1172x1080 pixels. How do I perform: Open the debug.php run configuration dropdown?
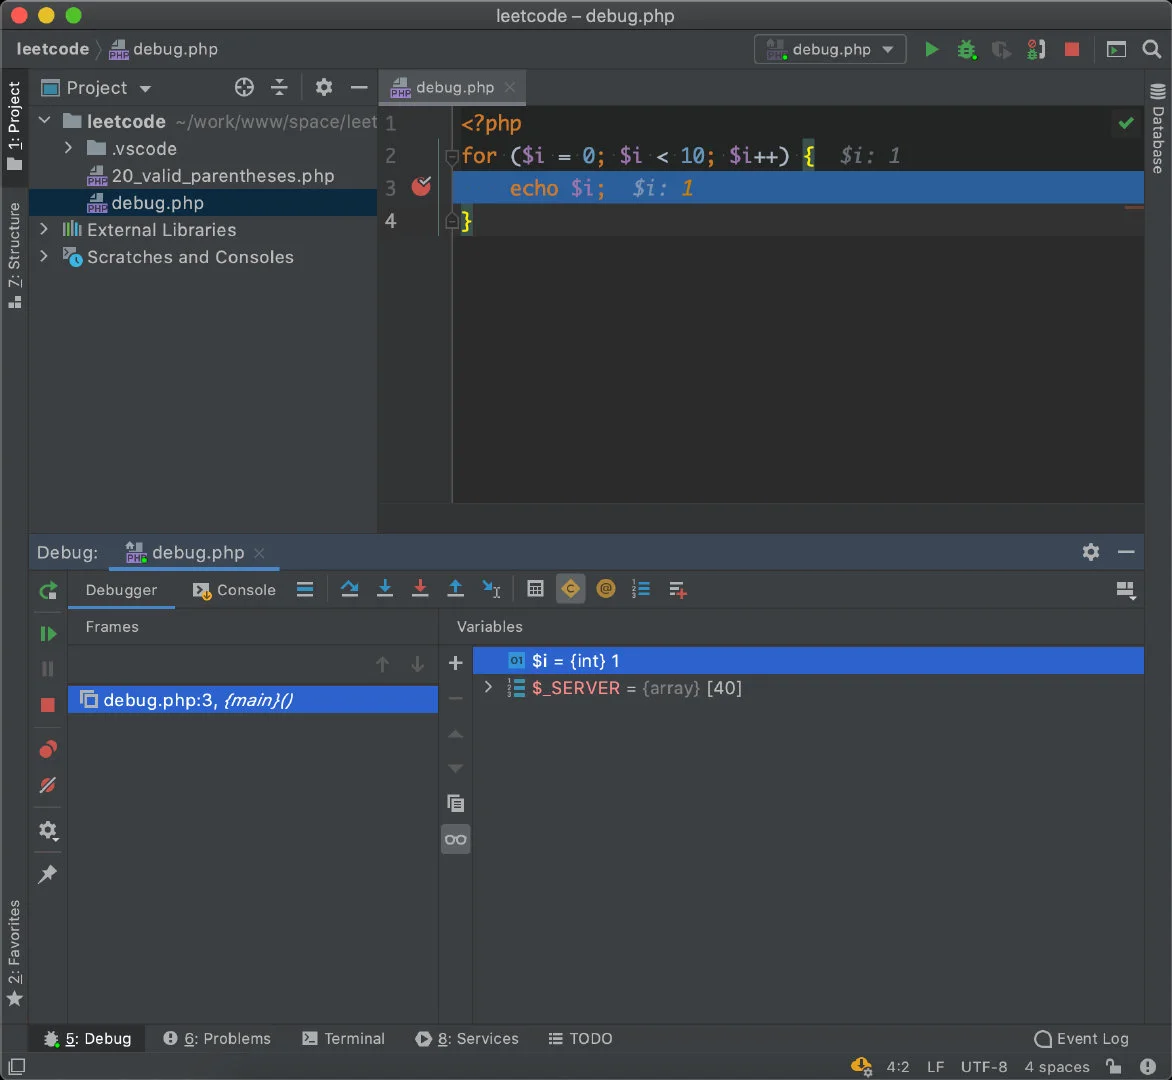tap(830, 49)
